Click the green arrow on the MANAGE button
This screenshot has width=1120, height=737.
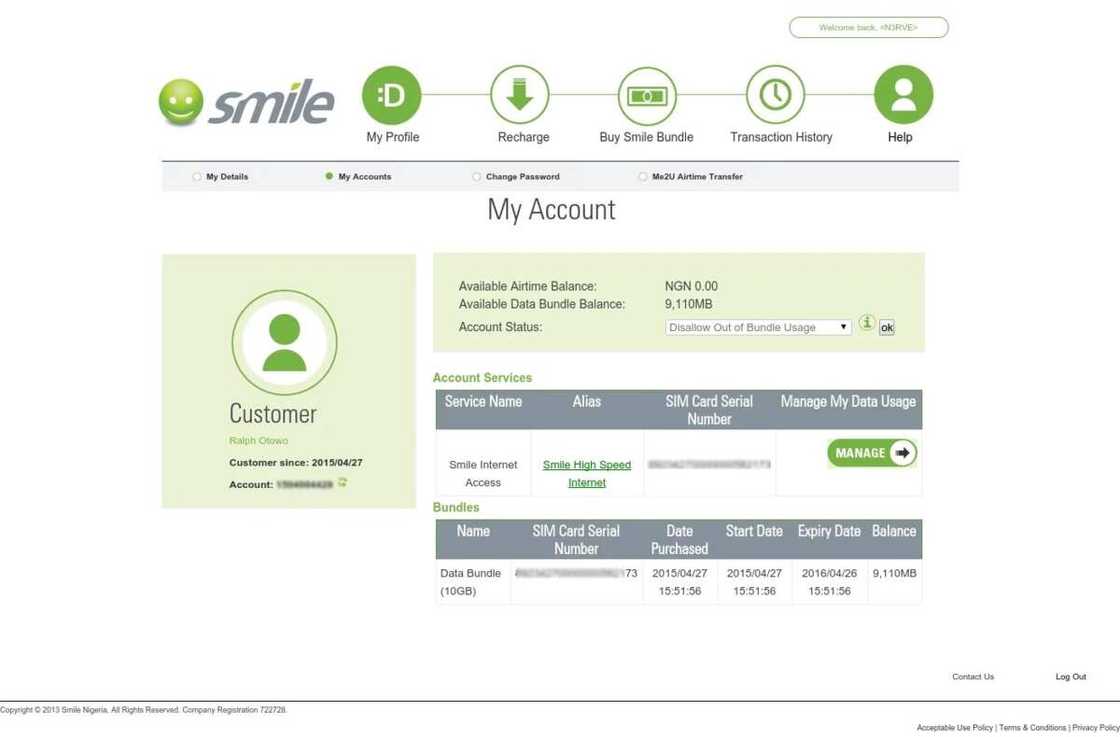905,452
